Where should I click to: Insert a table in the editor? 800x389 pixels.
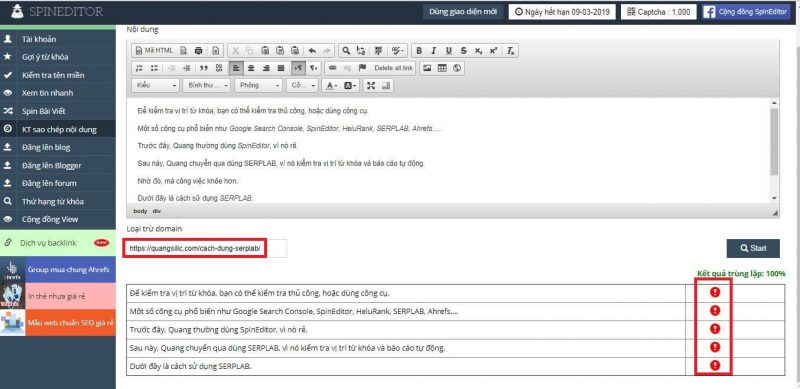click(x=442, y=68)
